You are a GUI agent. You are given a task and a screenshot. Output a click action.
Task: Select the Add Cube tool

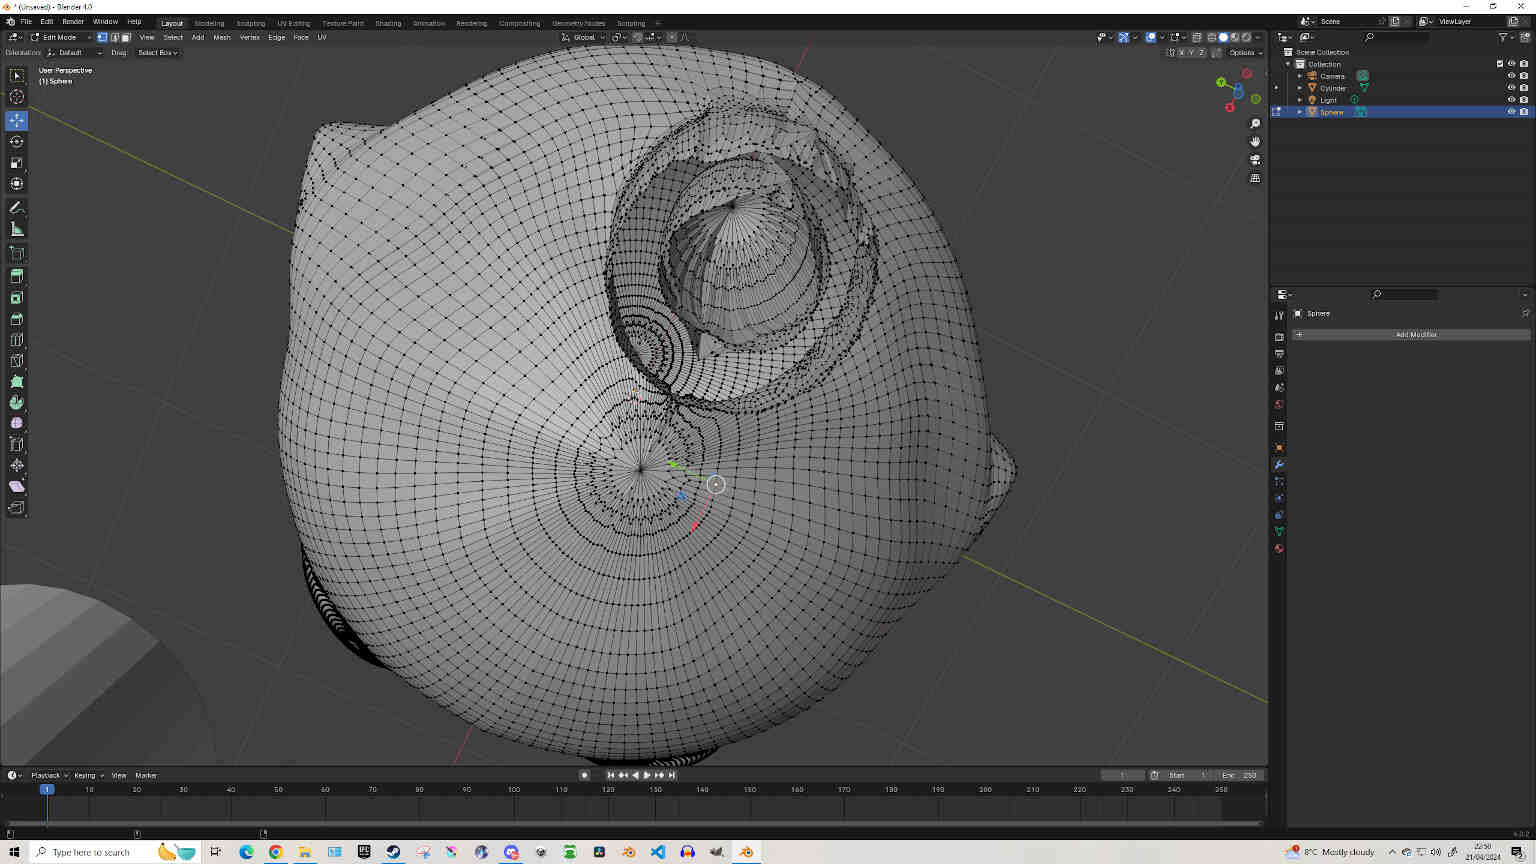(x=17, y=253)
